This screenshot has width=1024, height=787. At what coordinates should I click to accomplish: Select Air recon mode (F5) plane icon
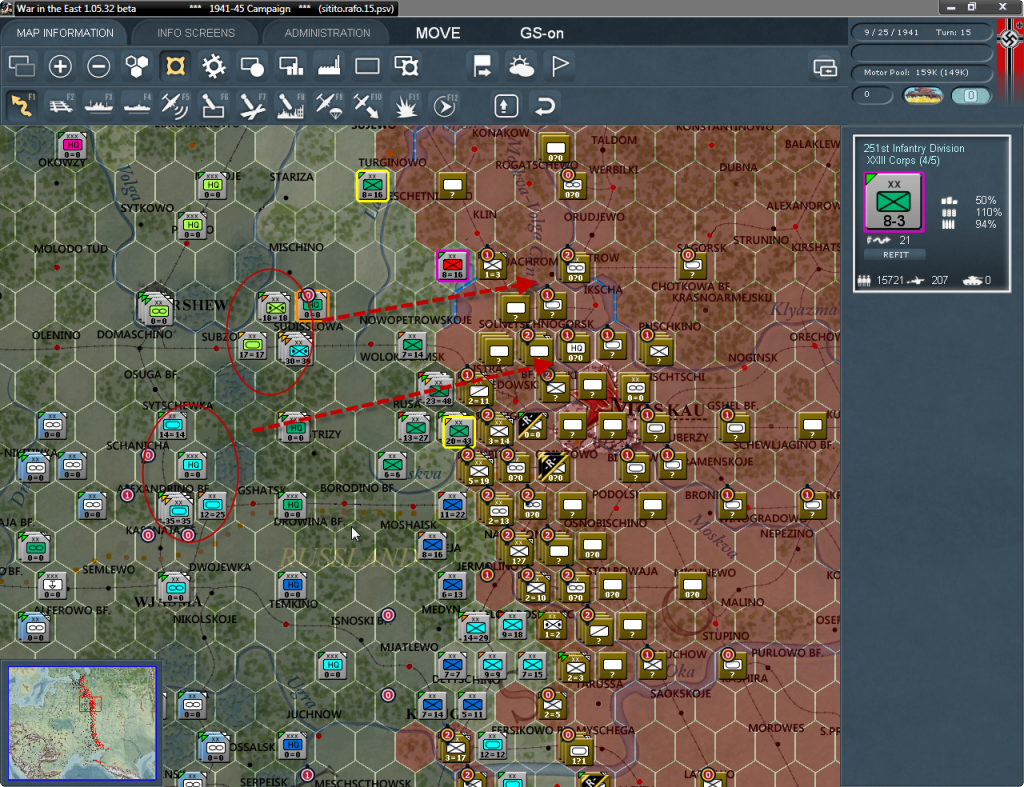[x=175, y=105]
